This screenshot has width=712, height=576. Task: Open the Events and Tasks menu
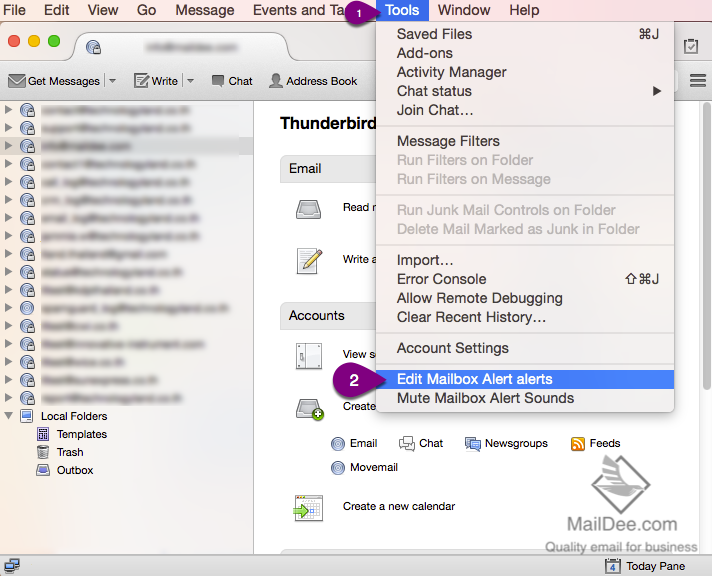[300, 10]
